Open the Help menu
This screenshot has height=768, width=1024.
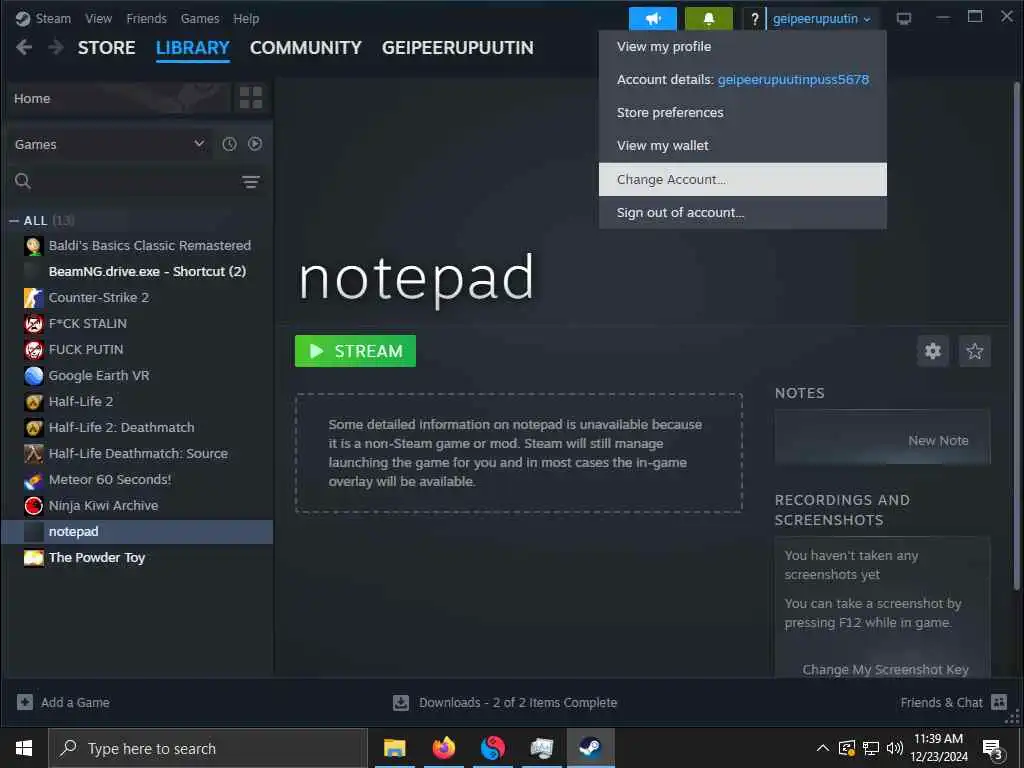246,18
